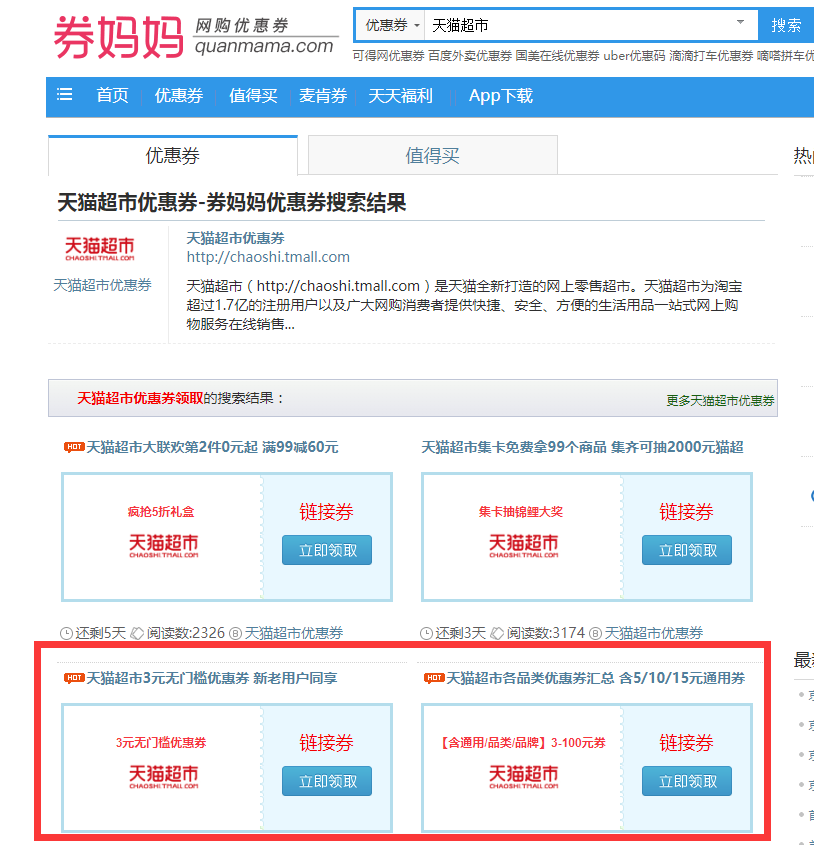Screen dimensions: 814x845
Task: Click the 券妈妈 site logo
Action: click(x=119, y=37)
